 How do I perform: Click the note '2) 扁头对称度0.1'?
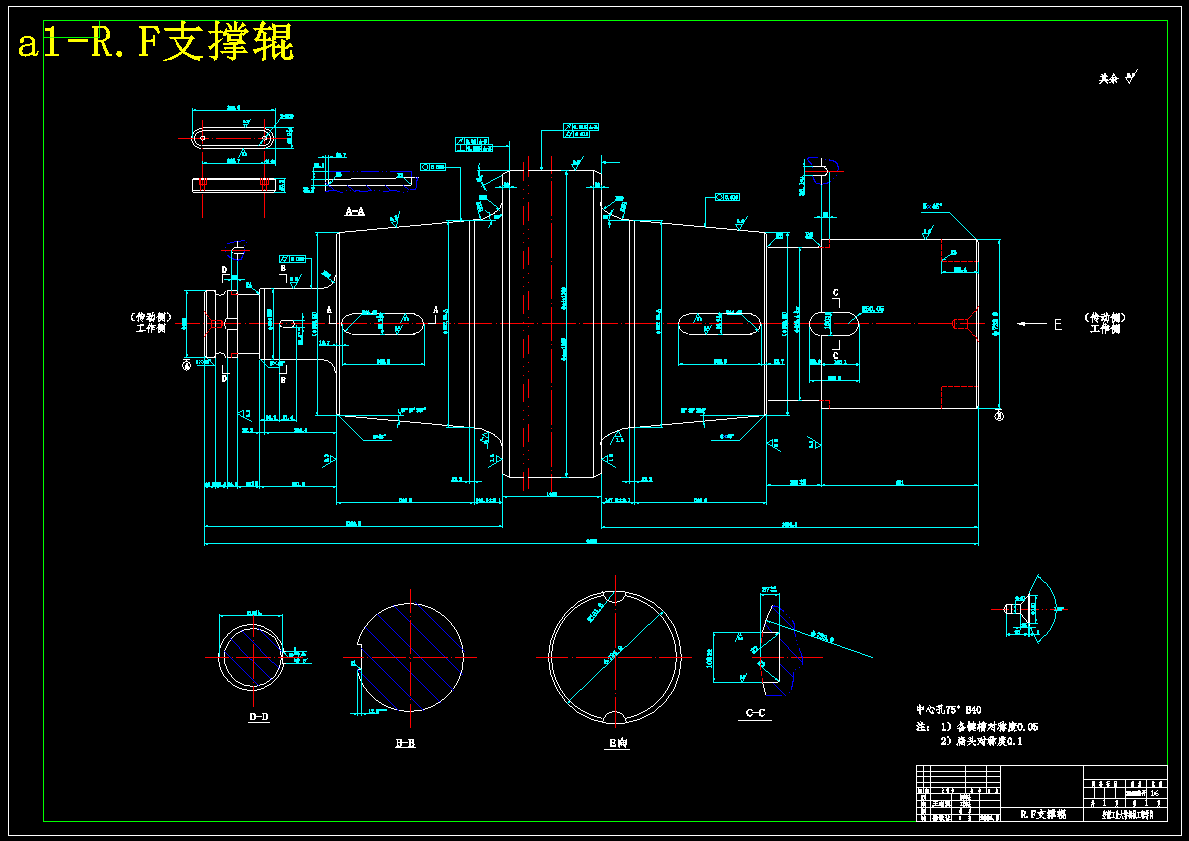(x=981, y=742)
